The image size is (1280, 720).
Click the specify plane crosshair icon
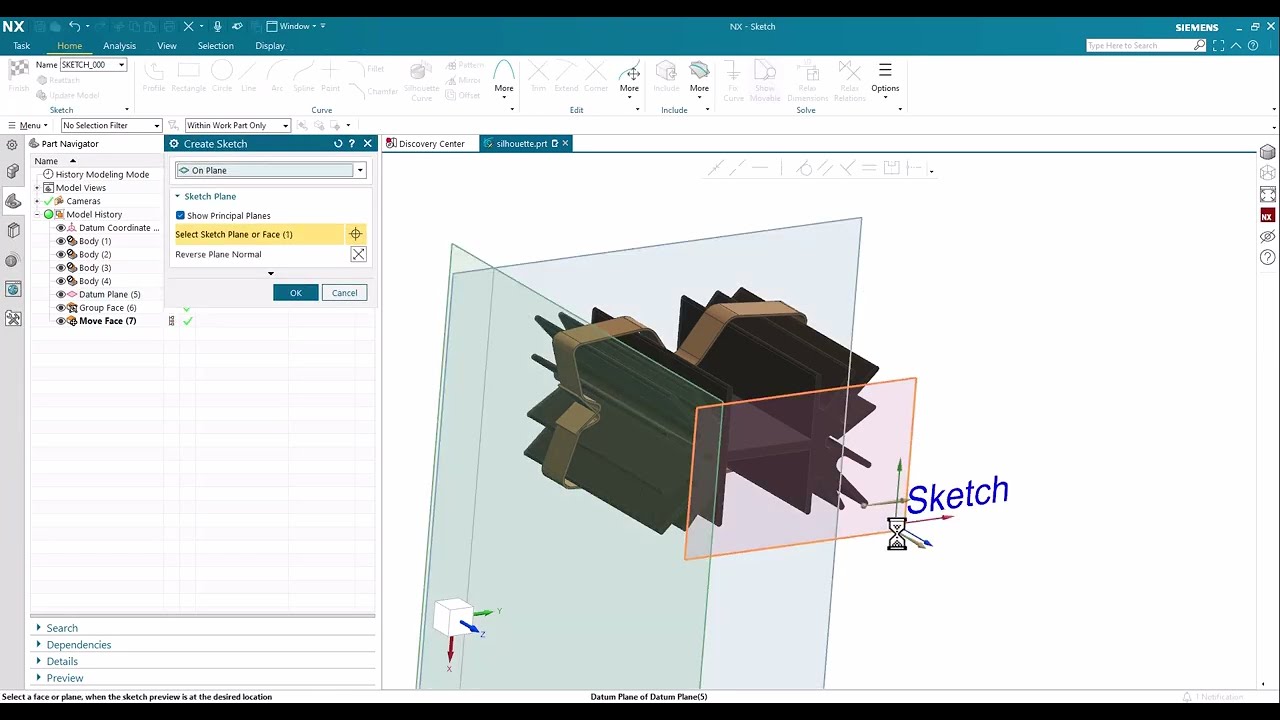click(x=355, y=234)
